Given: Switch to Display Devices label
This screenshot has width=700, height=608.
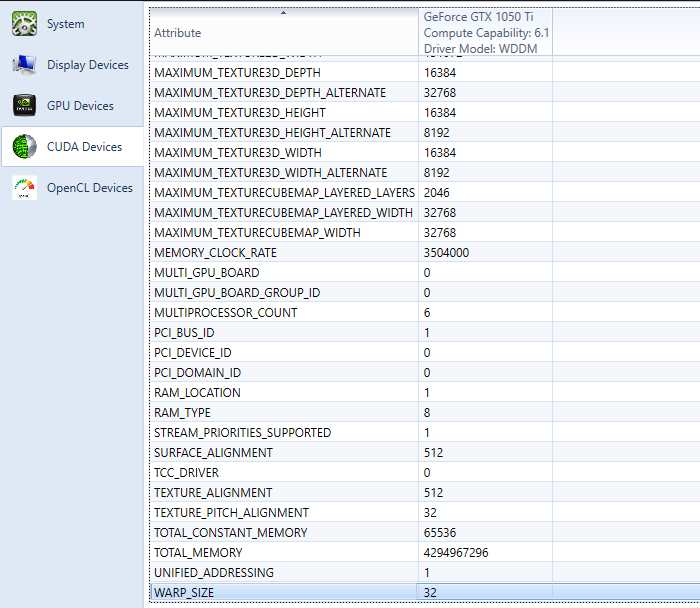Looking at the screenshot, I should coord(88,65).
